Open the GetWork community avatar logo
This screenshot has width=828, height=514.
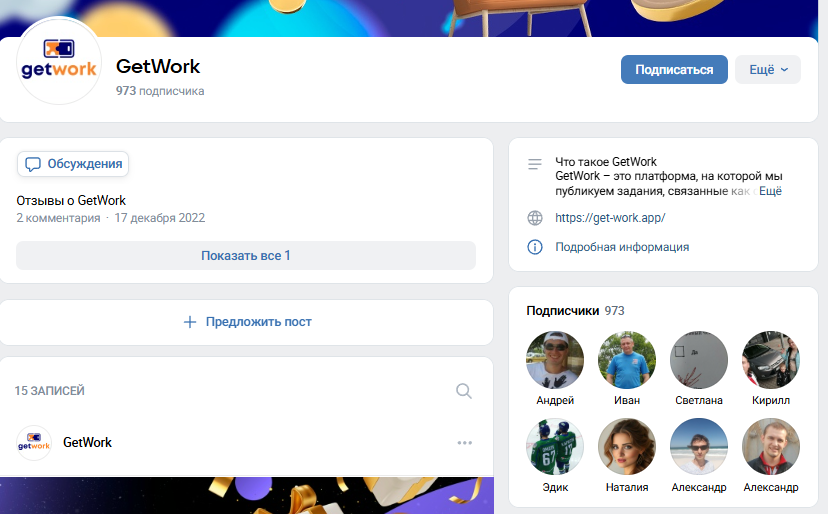[59, 61]
